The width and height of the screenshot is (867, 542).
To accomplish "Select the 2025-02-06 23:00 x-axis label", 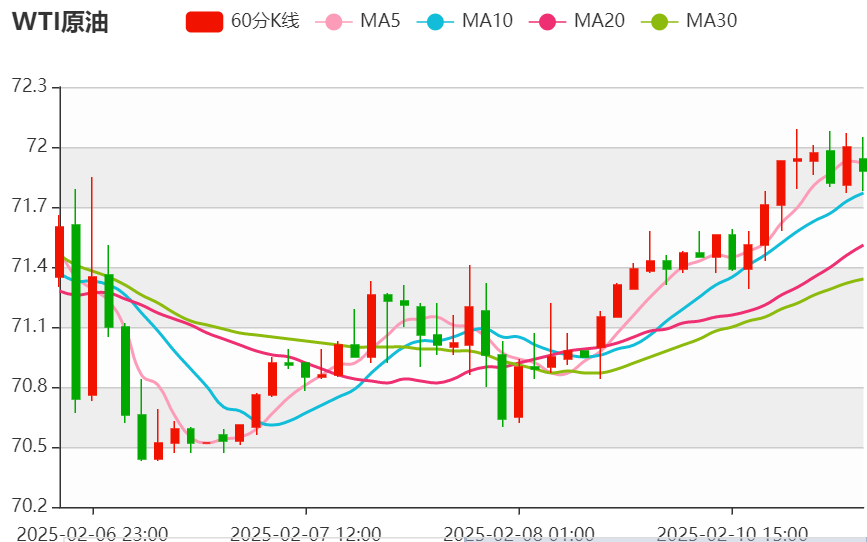I will point(93,533).
